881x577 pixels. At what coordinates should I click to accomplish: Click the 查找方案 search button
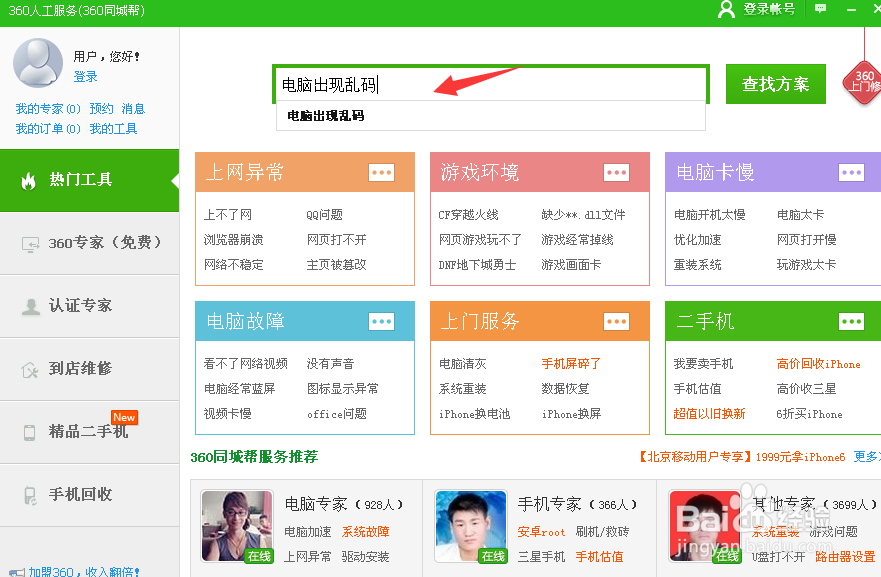click(x=775, y=84)
